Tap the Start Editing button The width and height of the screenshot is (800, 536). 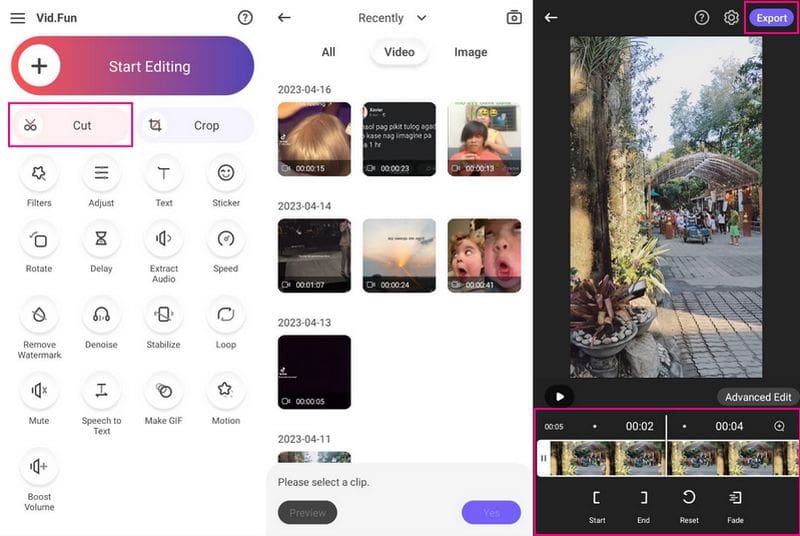tap(133, 66)
